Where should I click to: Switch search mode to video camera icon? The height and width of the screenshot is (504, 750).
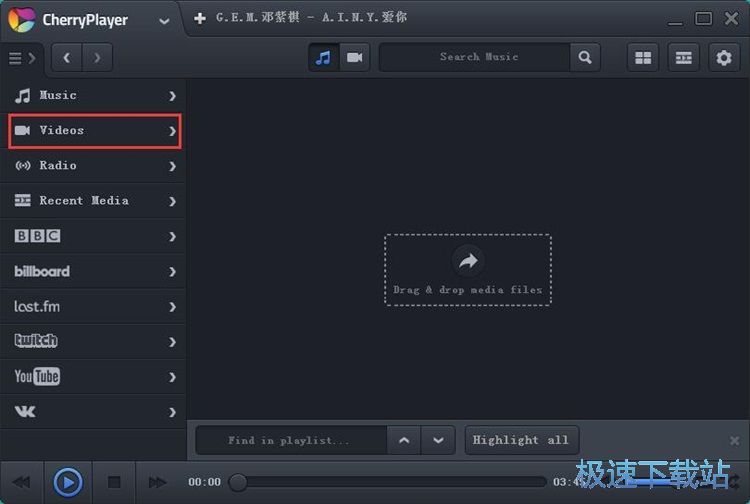(x=354, y=58)
